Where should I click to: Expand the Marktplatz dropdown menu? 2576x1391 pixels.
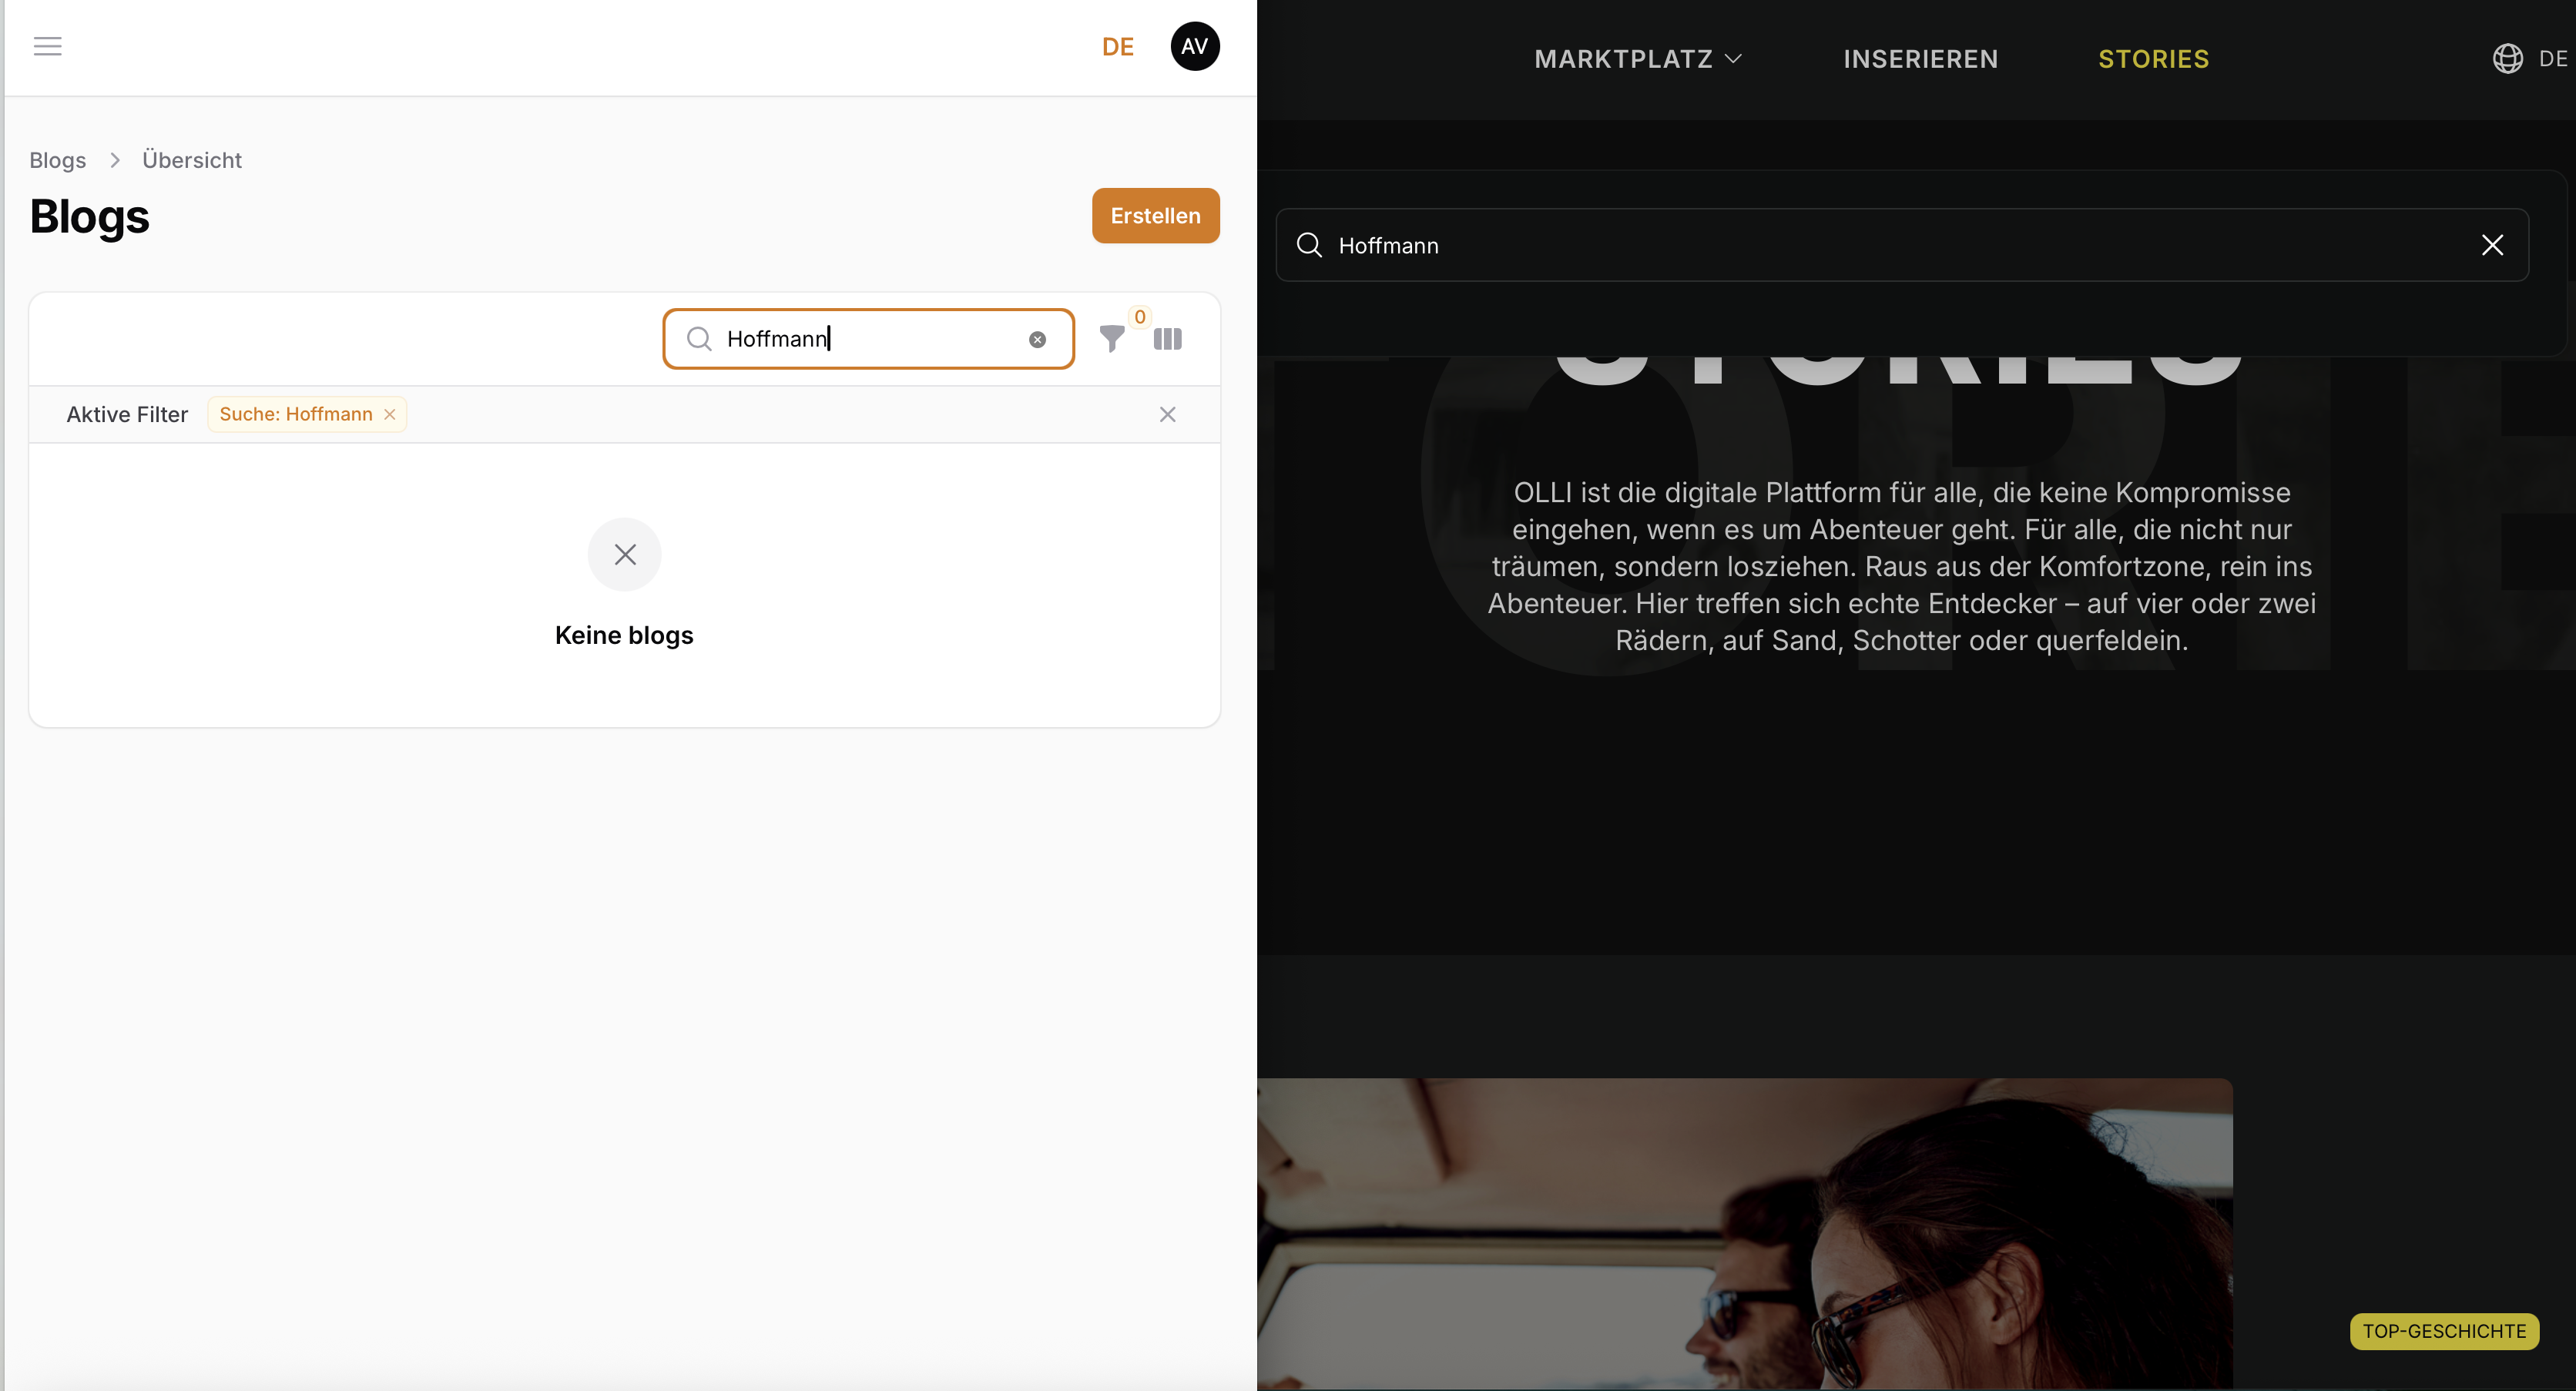point(1637,59)
